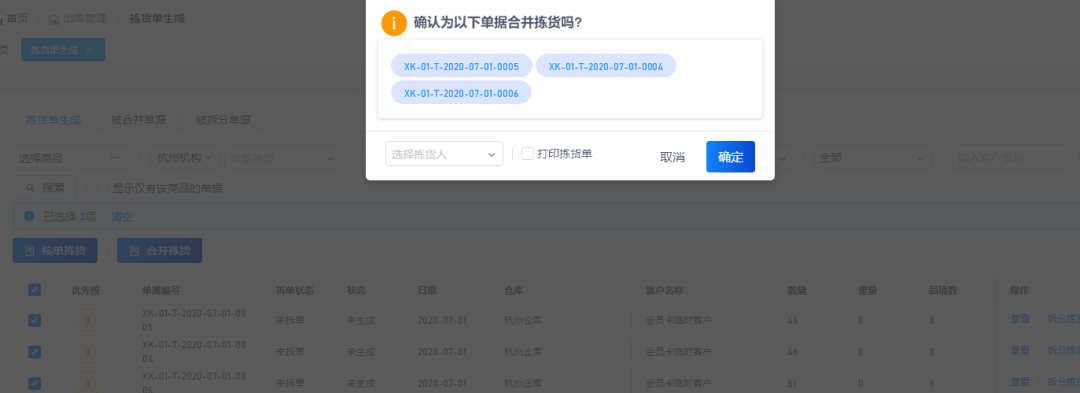The width and height of the screenshot is (1080, 393).
Task: Click 未生成 status in order 0004 row
Action: 361,352
